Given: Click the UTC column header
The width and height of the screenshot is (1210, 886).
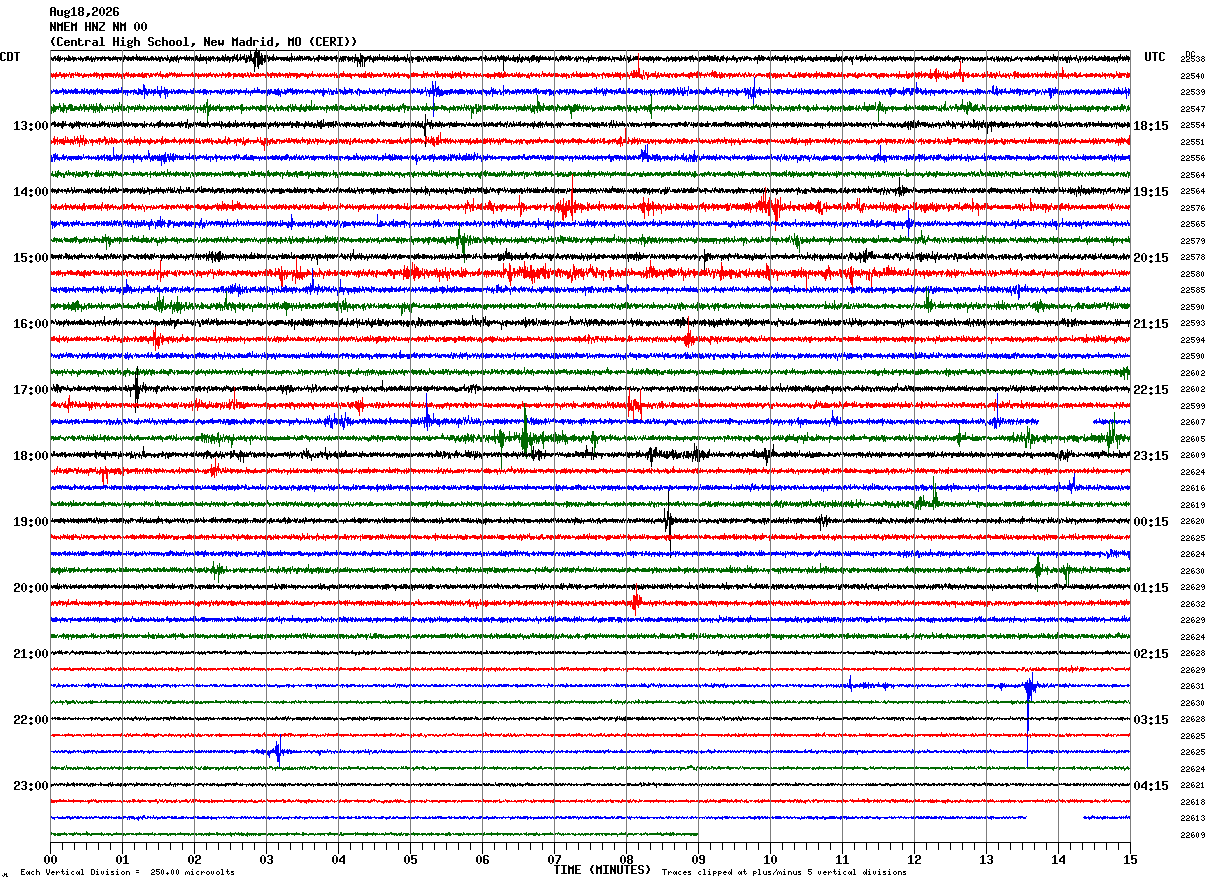Looking at the screenshot, I should pos(1155,57).
